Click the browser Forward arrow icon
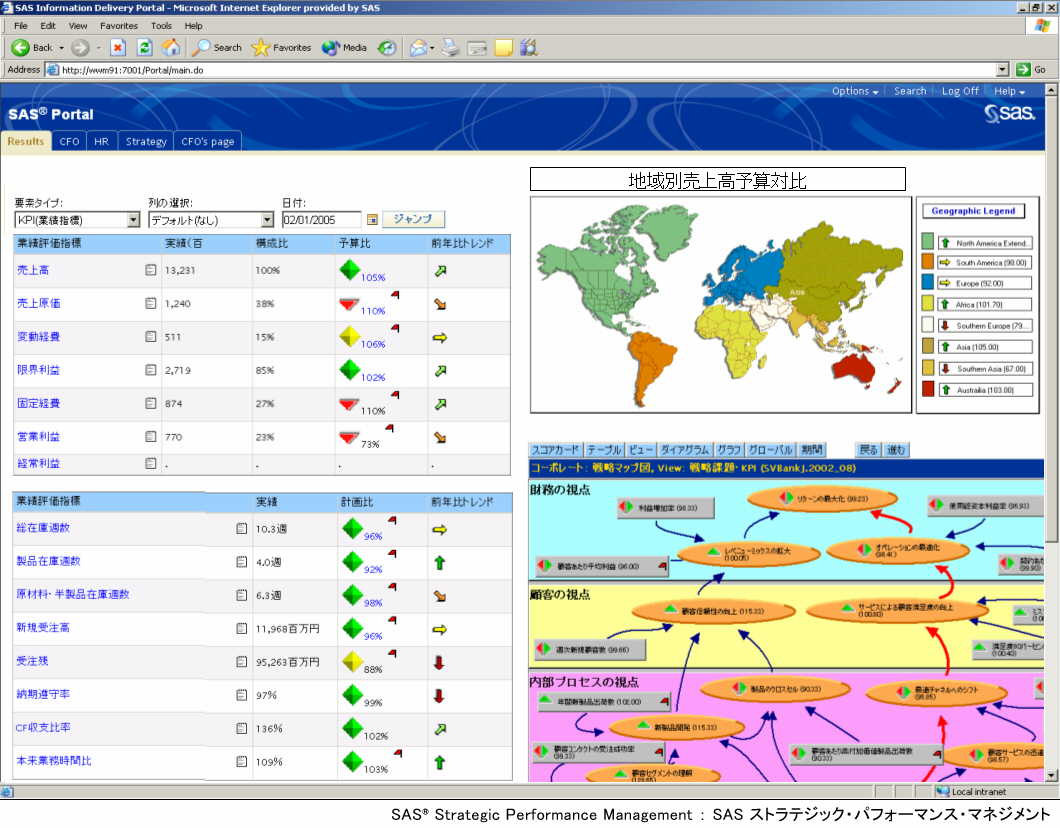This screenshot has height=828, width=1060. pos(80,47)
